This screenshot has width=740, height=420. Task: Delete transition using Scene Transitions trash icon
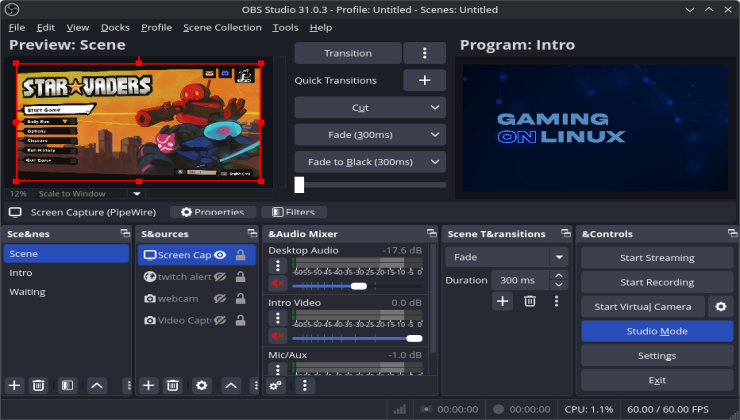530,301
